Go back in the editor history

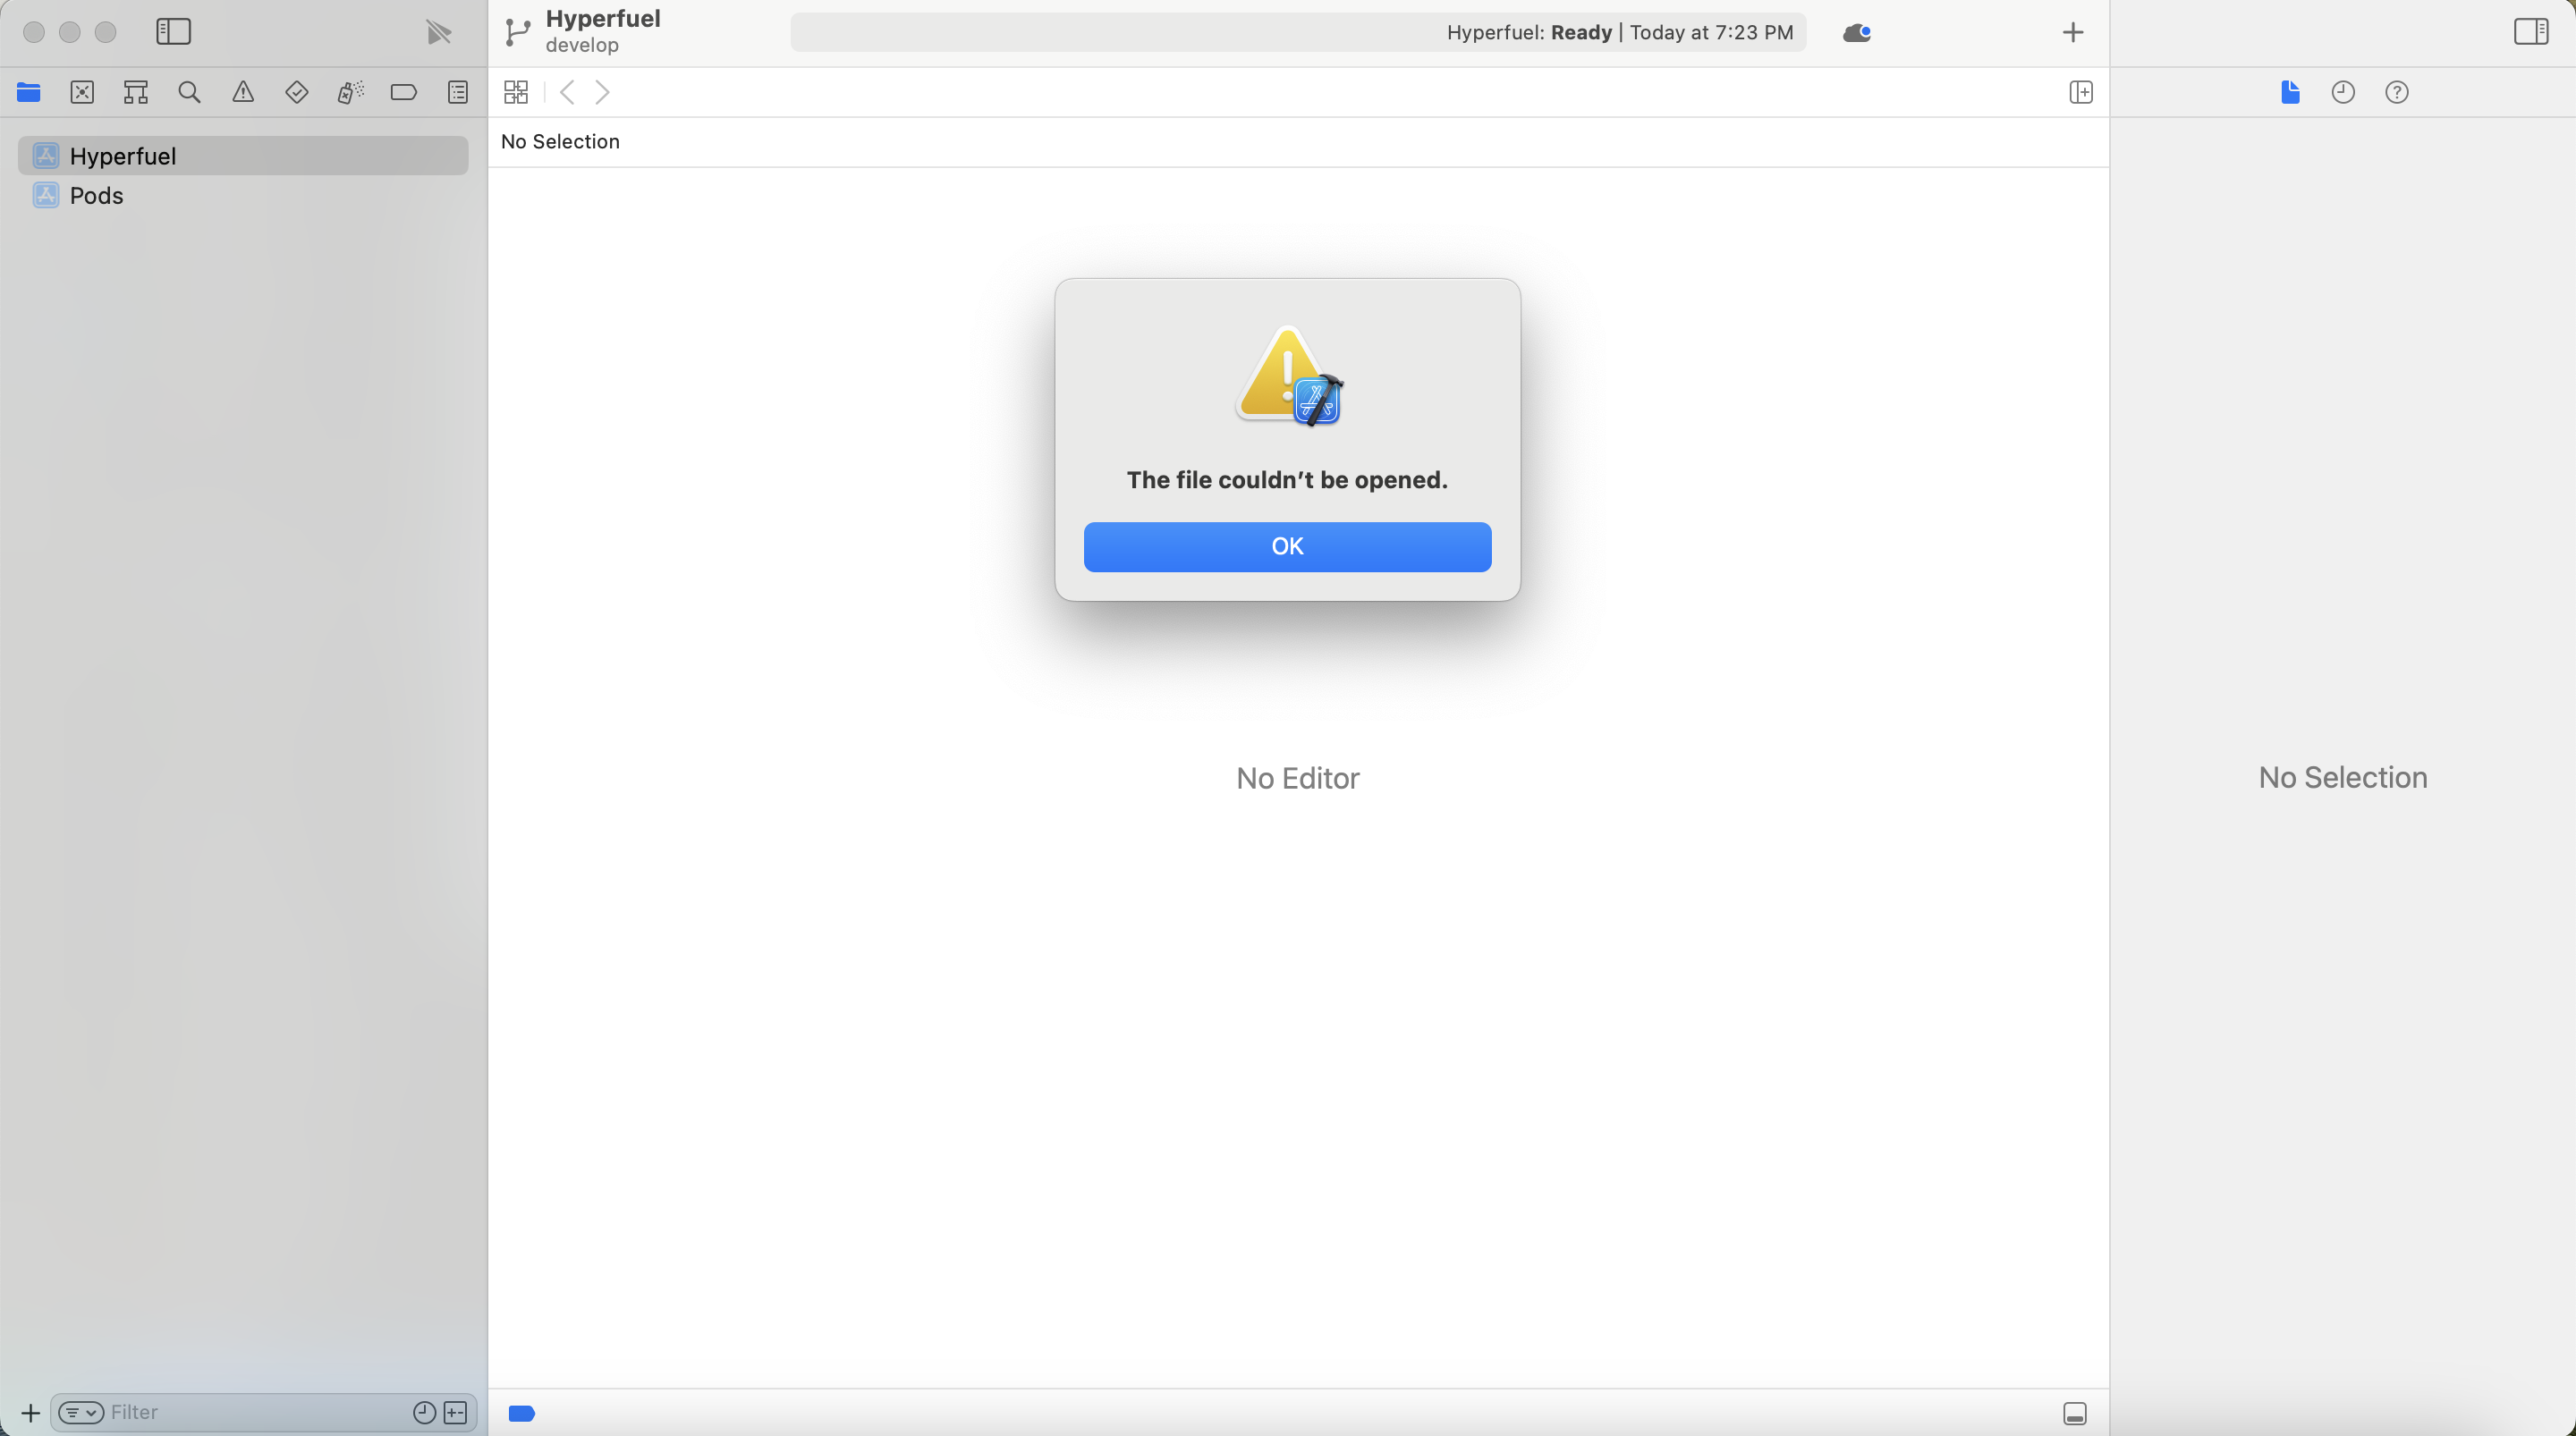click(x=567, y=93)
